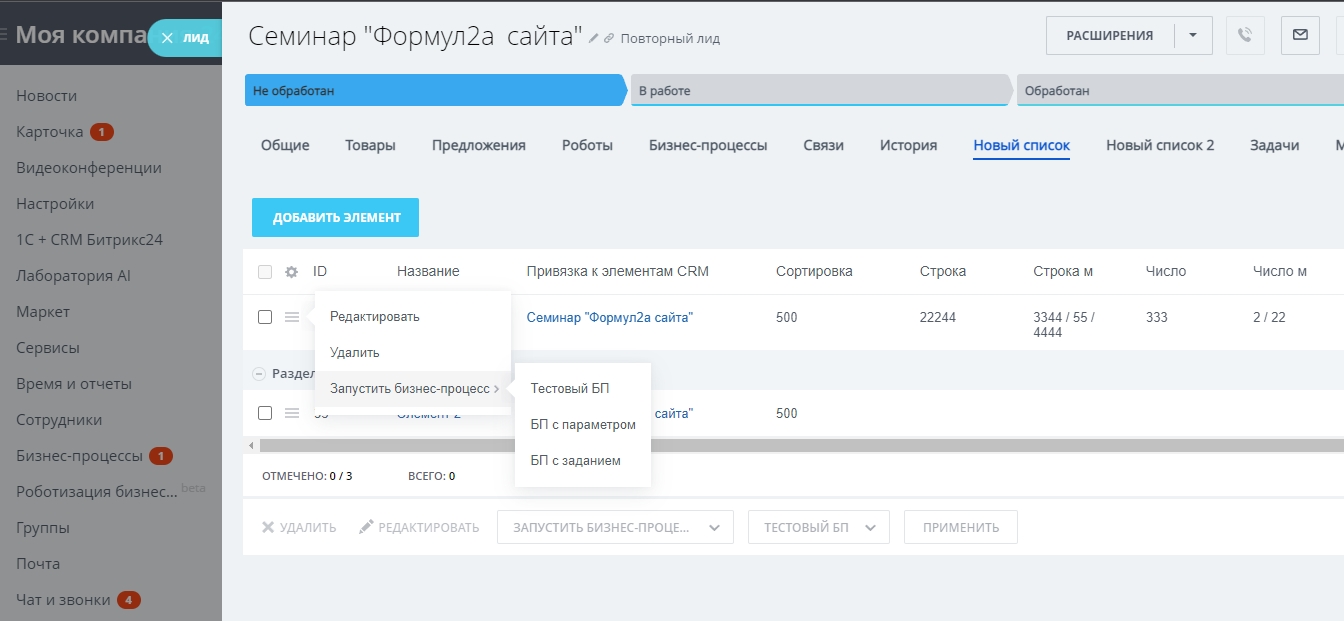The height and width of the screenshot is (621, 1344).
Task: Open ЗАПУСТИТЬ БИЗНЕС-ПРОЦЕСС action dropdown
Action: pos(615,527)
